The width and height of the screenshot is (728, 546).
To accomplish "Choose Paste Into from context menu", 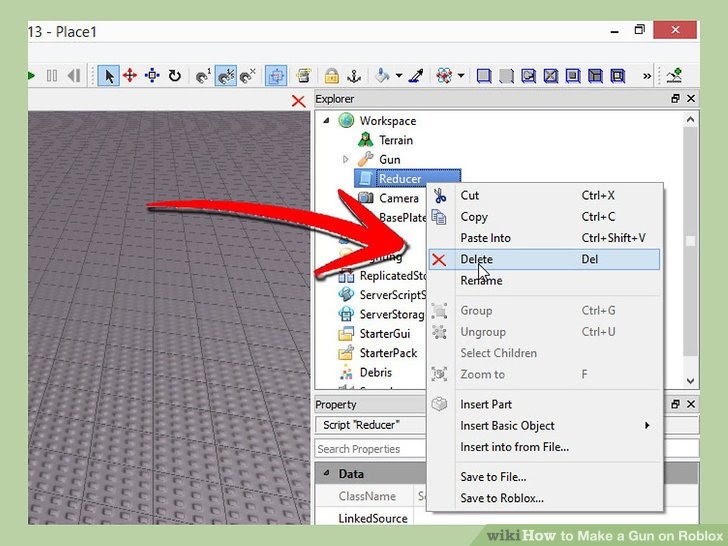I will [545, 238].
